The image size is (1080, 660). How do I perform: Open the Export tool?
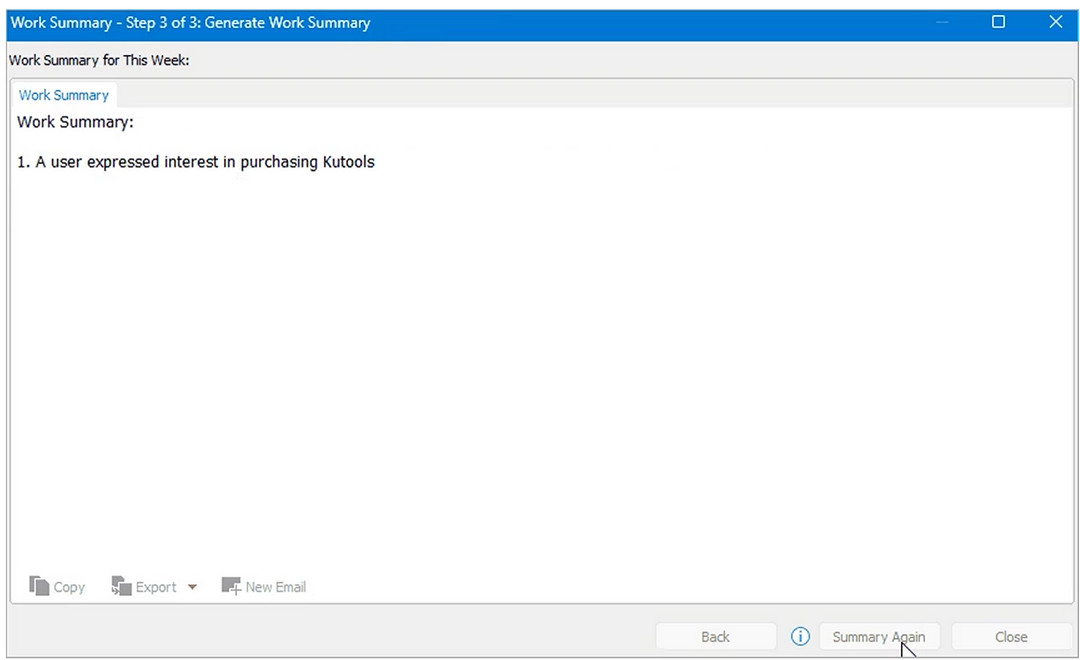click(147, 586)
